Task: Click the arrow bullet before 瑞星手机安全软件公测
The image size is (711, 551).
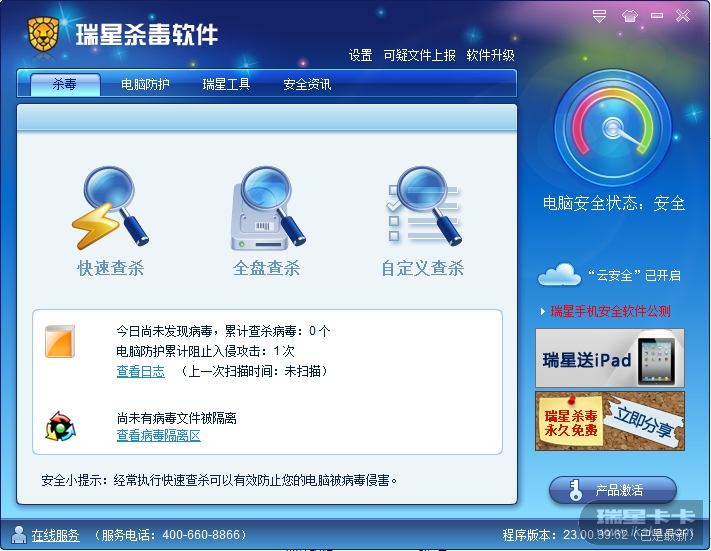Action: click(543, 312)
